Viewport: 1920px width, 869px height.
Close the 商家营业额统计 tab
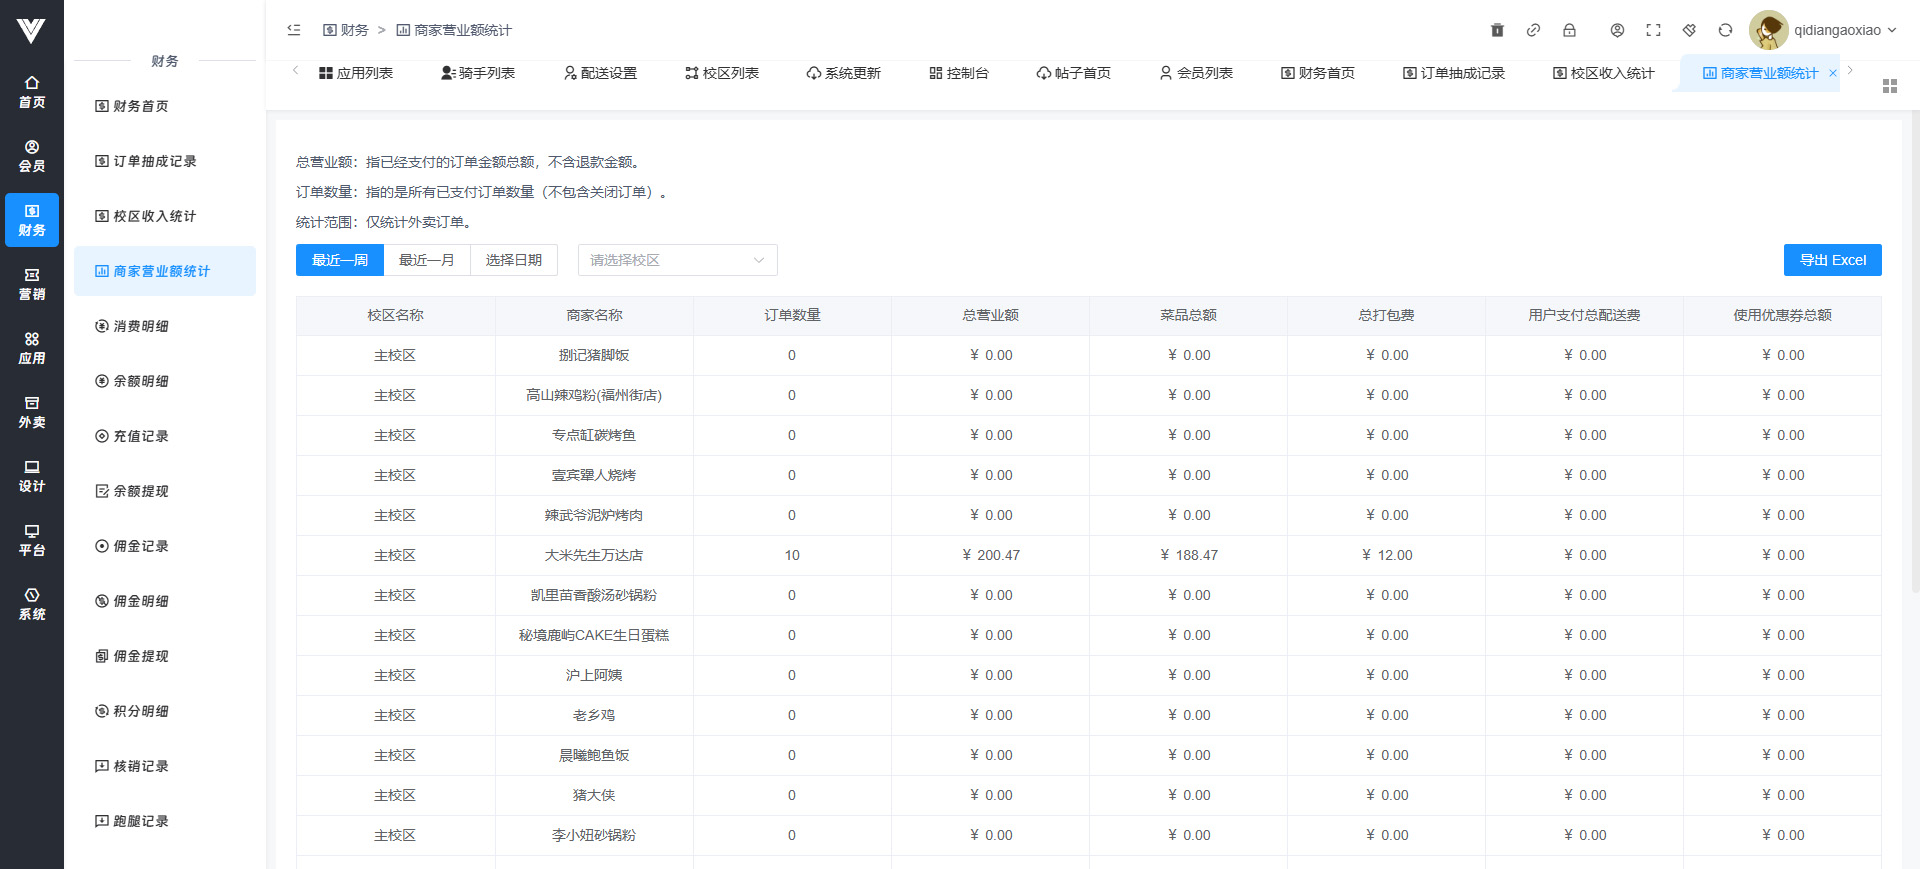(1832, 73)
